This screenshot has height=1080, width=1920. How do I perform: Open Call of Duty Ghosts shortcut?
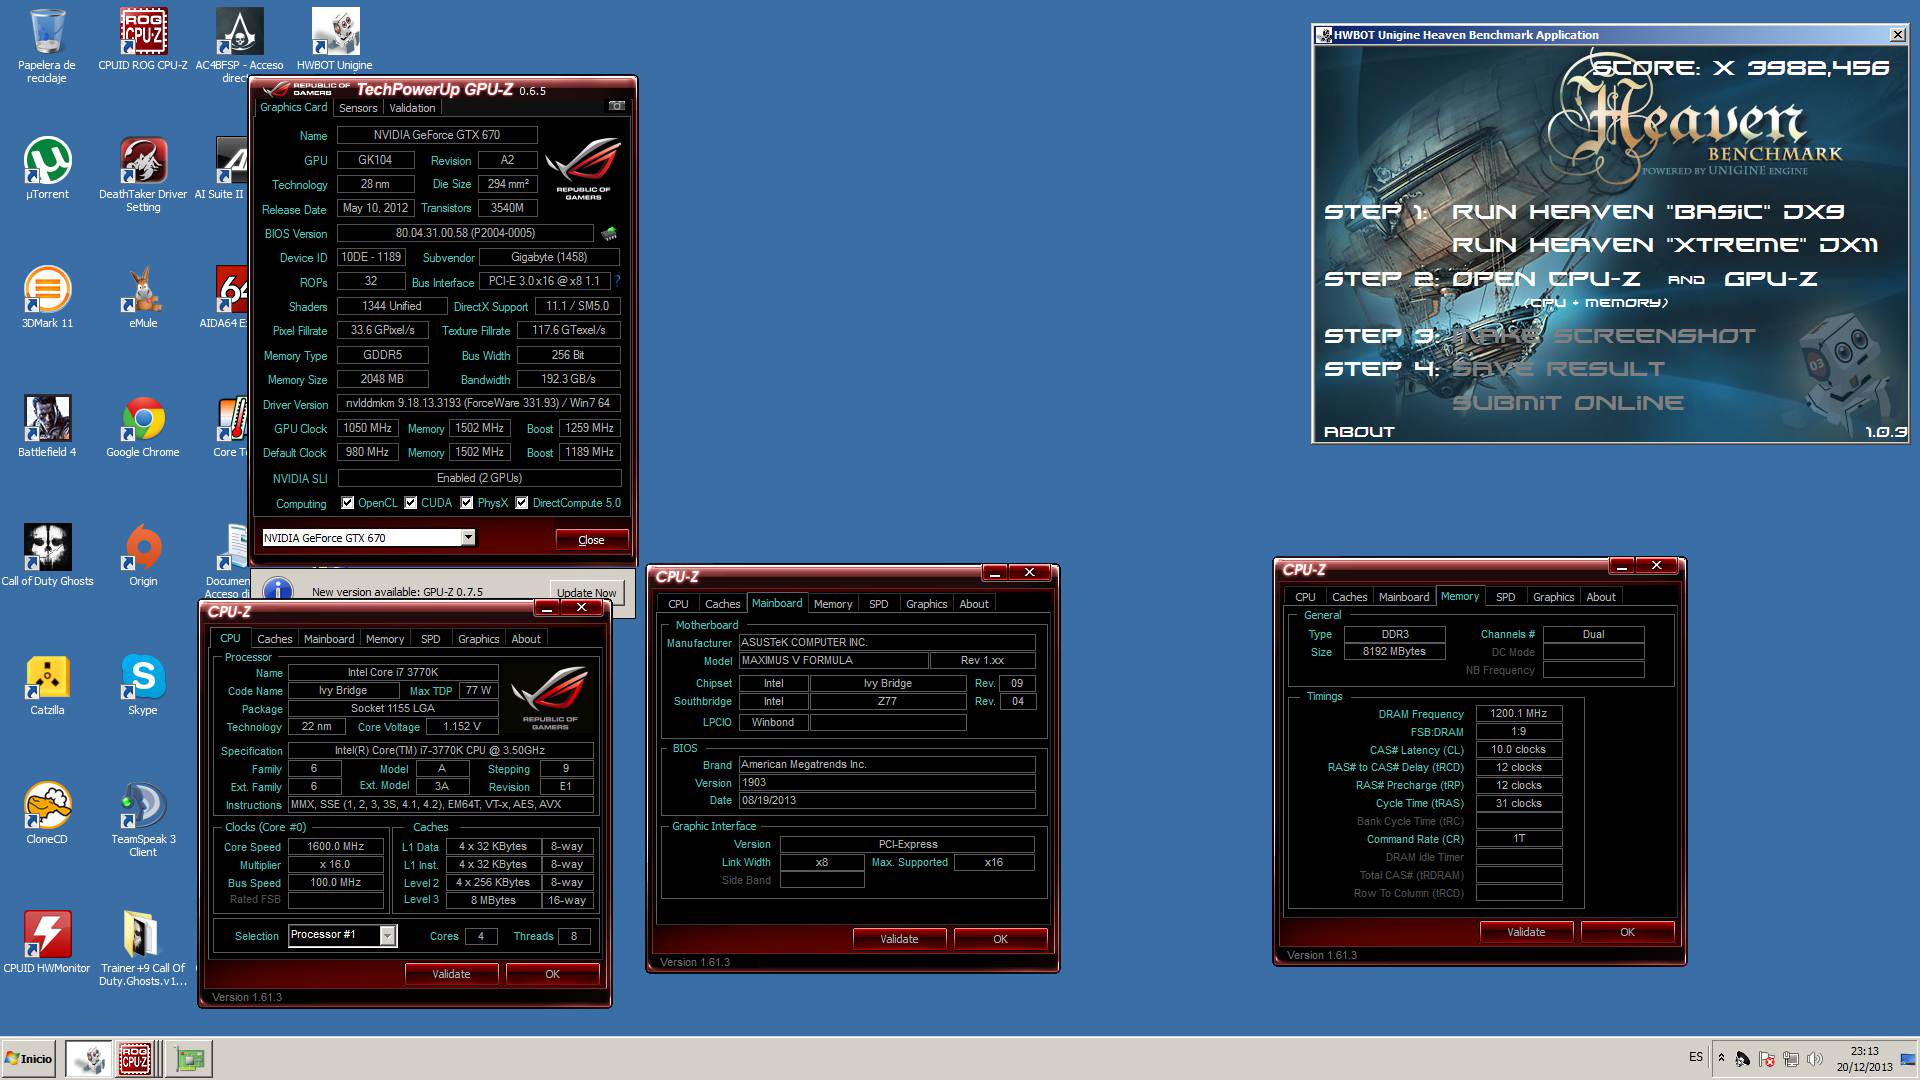(x=47, y=555)
